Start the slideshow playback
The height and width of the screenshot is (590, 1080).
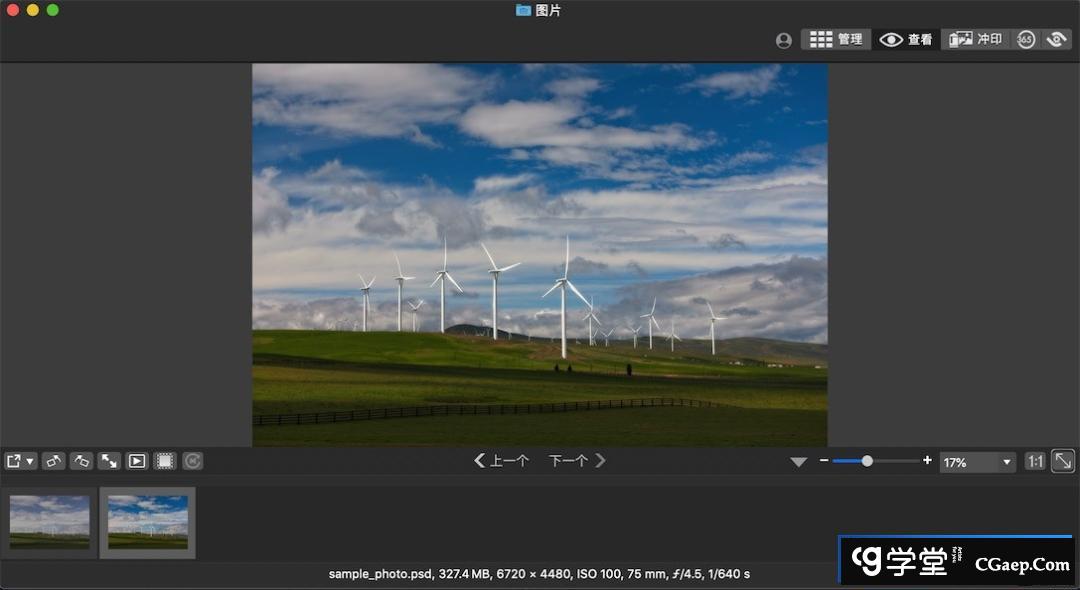(137, 461)
